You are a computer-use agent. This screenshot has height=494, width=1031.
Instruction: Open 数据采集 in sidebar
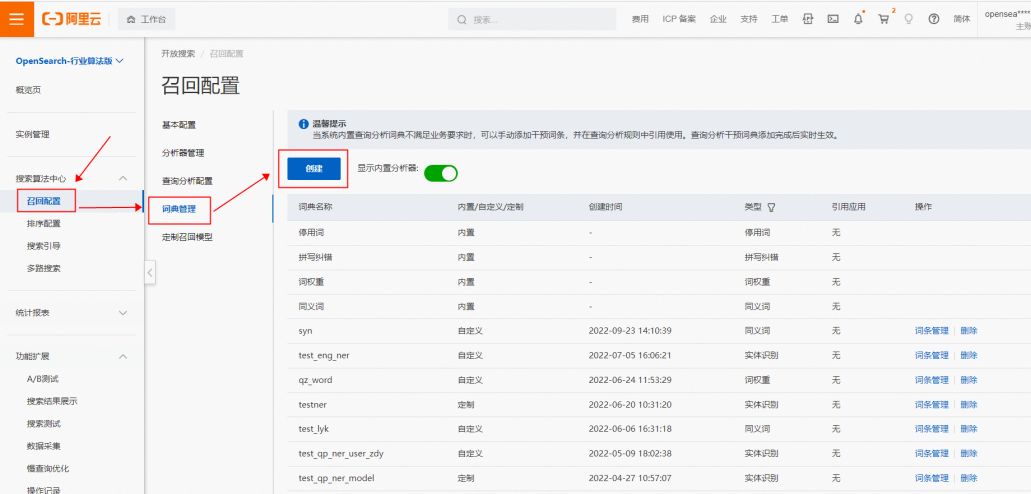point(43,446)
